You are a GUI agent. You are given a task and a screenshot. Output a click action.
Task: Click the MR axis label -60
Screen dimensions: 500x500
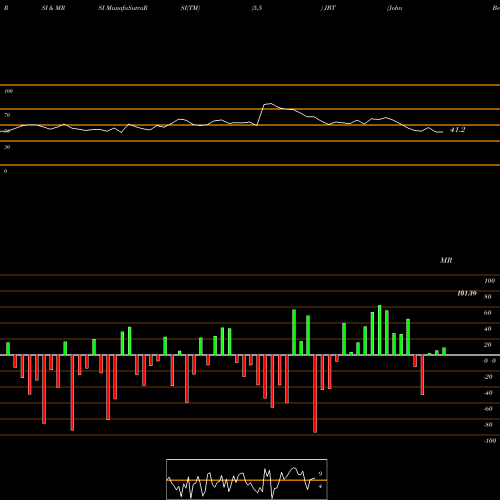pos(488,409)
